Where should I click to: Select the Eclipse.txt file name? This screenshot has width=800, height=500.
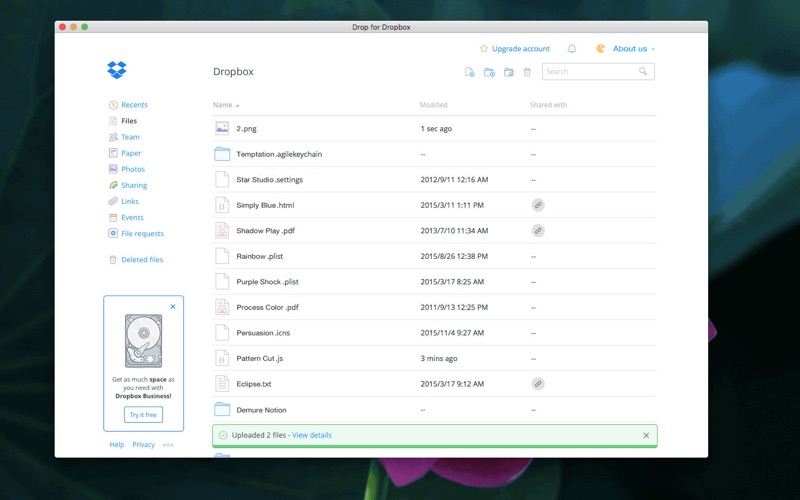[x=254, y=384]
